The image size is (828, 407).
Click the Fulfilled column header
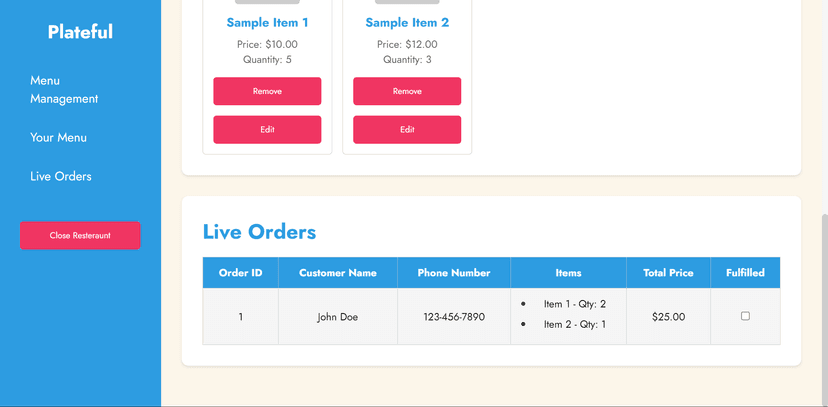coord(745,273)
